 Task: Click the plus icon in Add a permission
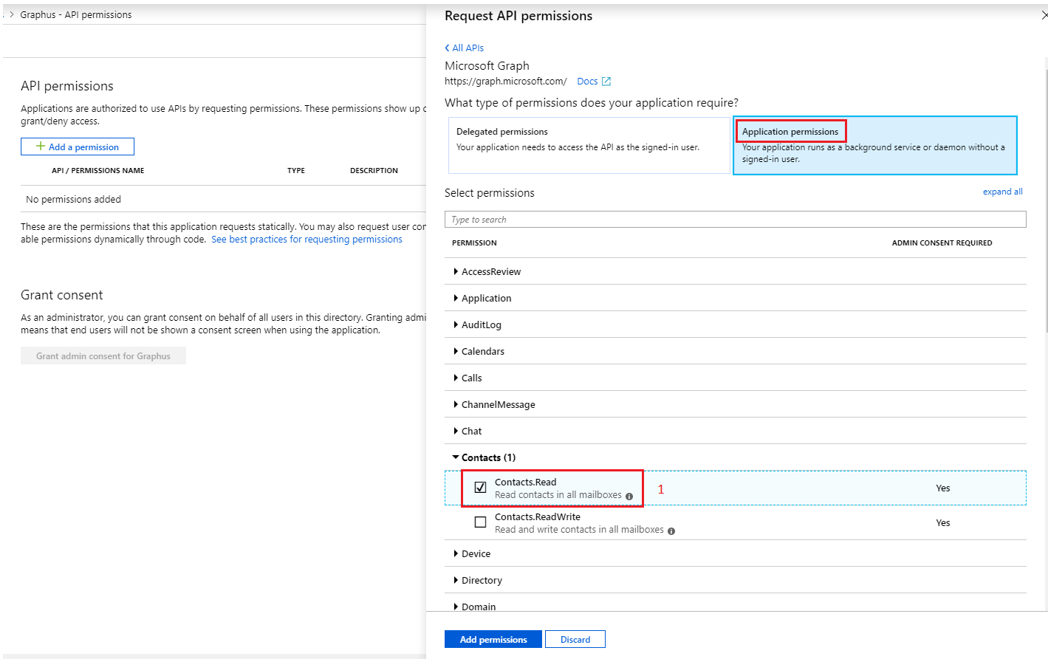[x=40, y=146]
